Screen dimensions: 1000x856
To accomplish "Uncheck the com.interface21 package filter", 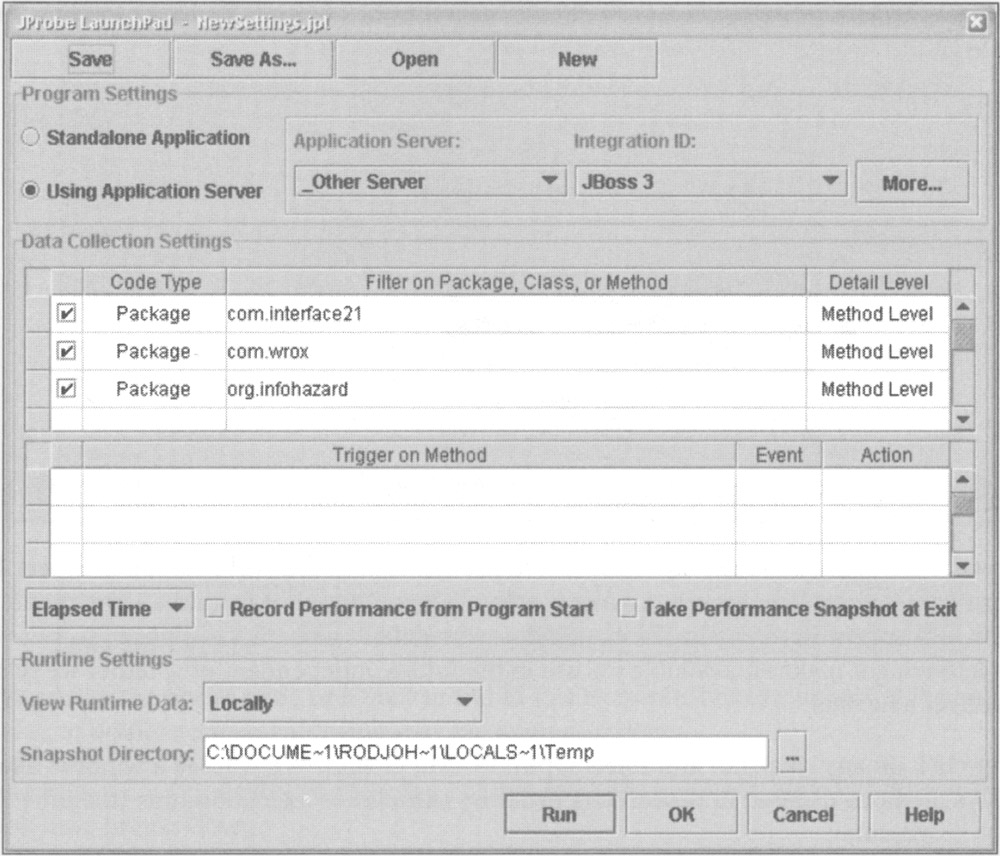I will pyautogui.click(x=66, y=314).
